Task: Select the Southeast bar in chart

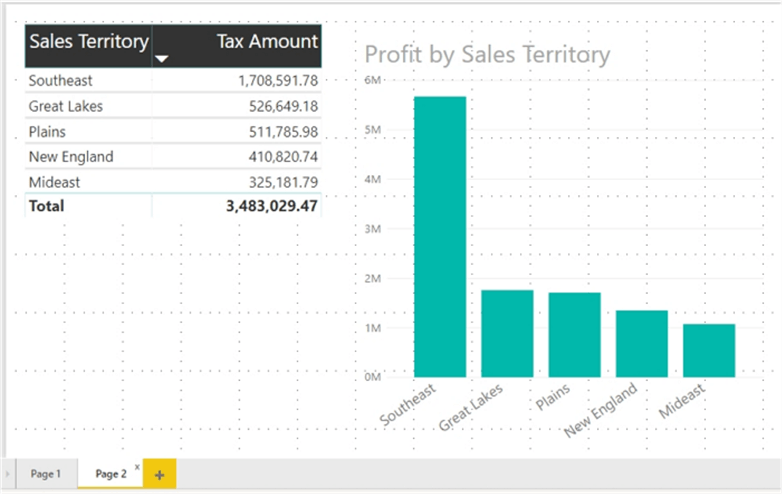Action: click(440, 237)
